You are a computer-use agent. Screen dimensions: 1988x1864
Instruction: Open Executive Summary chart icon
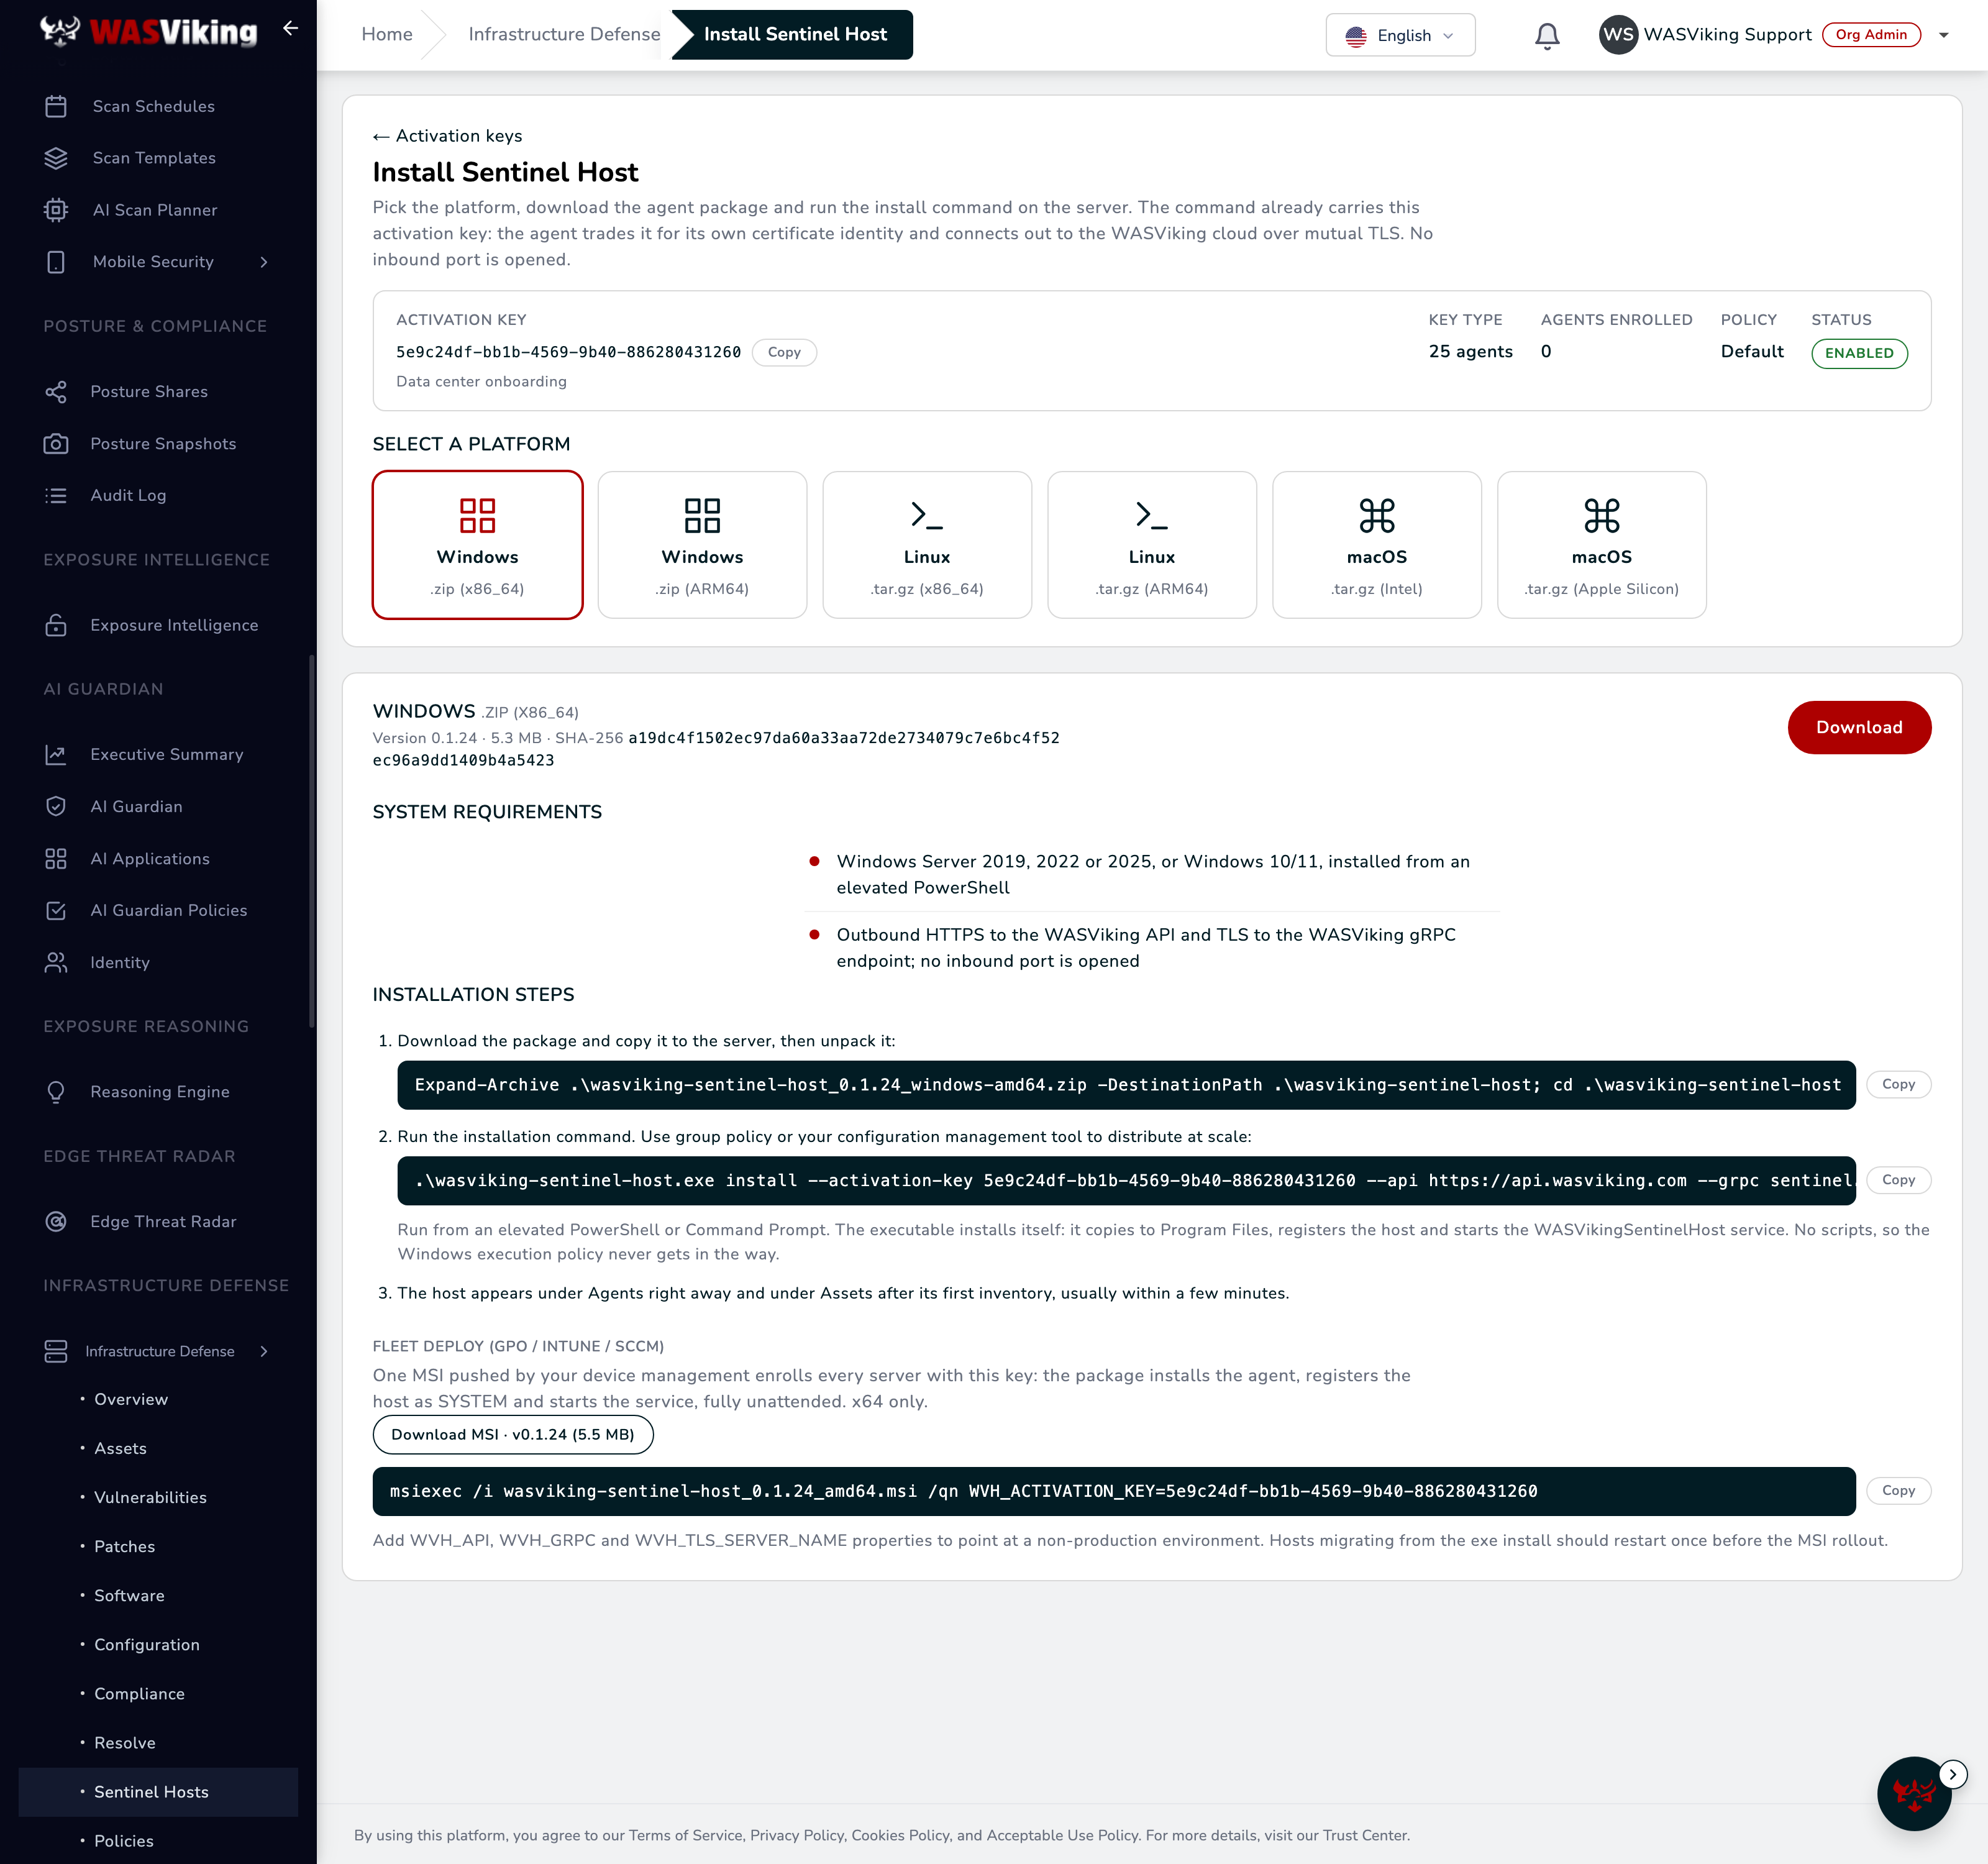56,755
